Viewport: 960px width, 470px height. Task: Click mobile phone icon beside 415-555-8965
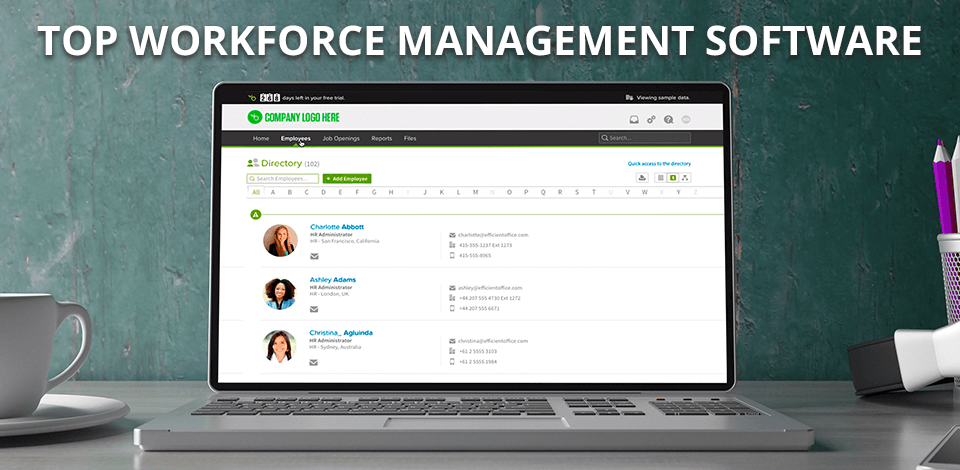coord(452,255)
